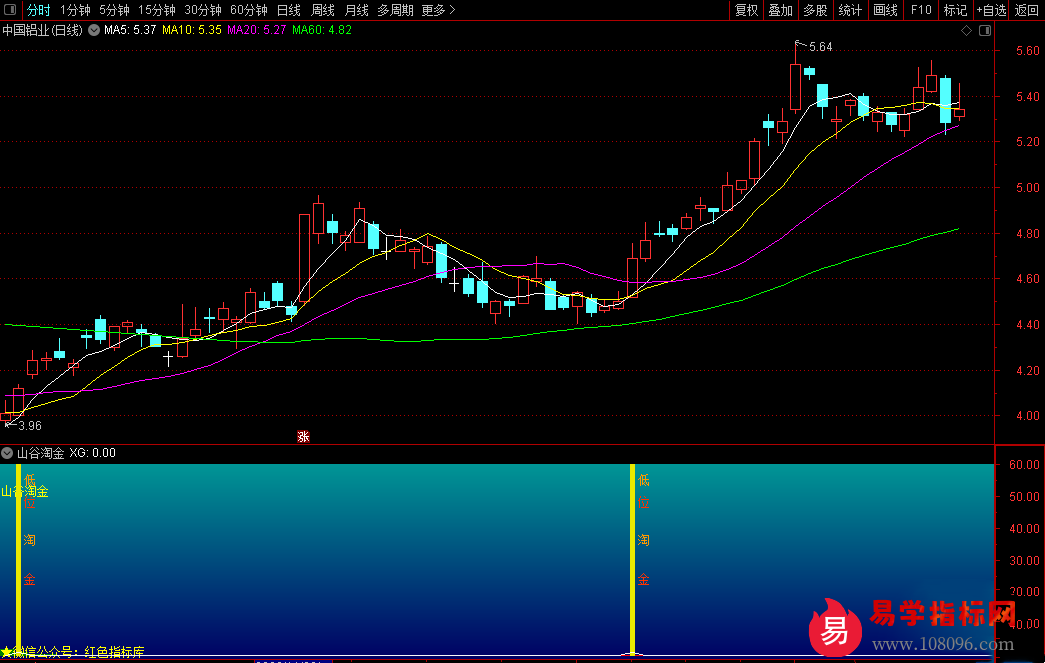Click the yellow signal bar at panel's left edge

(19, 560)
